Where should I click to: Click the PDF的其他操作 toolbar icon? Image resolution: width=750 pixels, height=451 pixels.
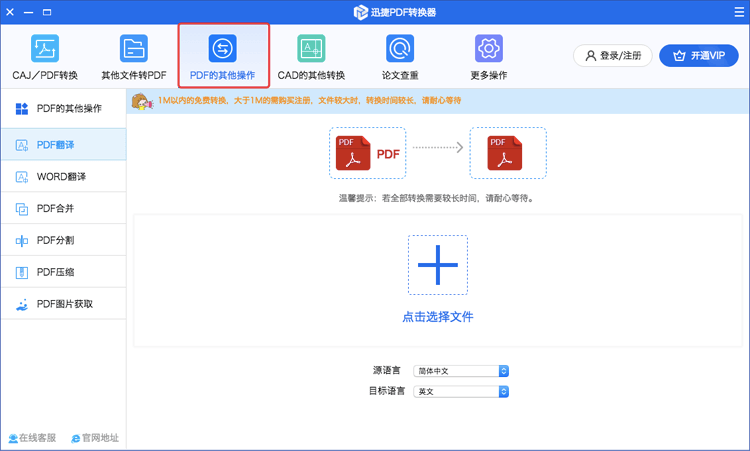click(222, 48)
